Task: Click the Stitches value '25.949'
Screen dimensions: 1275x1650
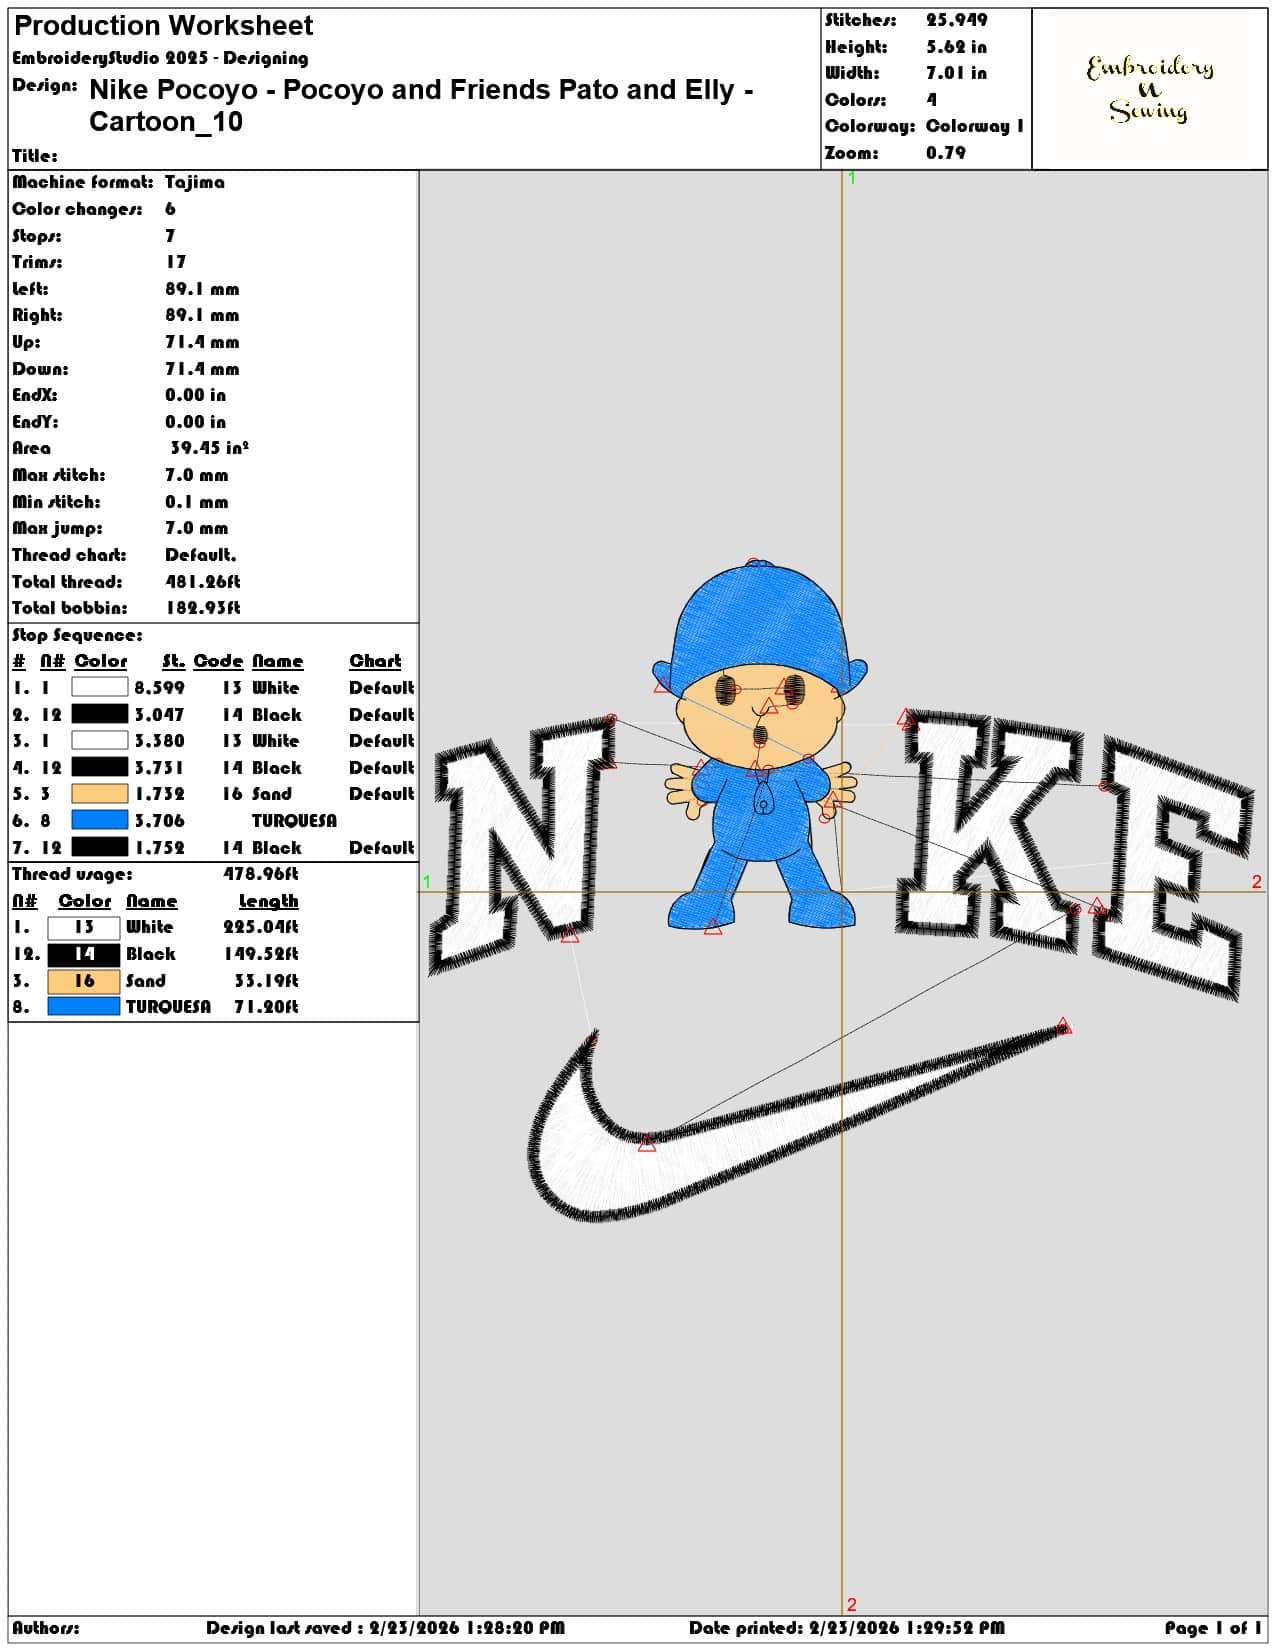Action: pos(956,20)
